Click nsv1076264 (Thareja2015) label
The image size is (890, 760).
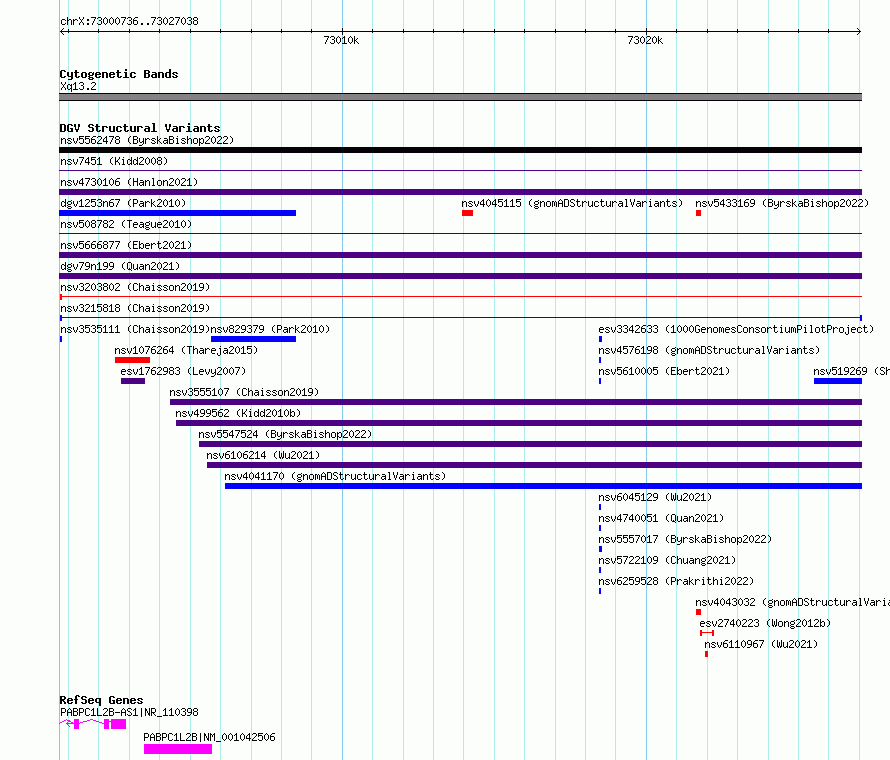tap(186, 350)
